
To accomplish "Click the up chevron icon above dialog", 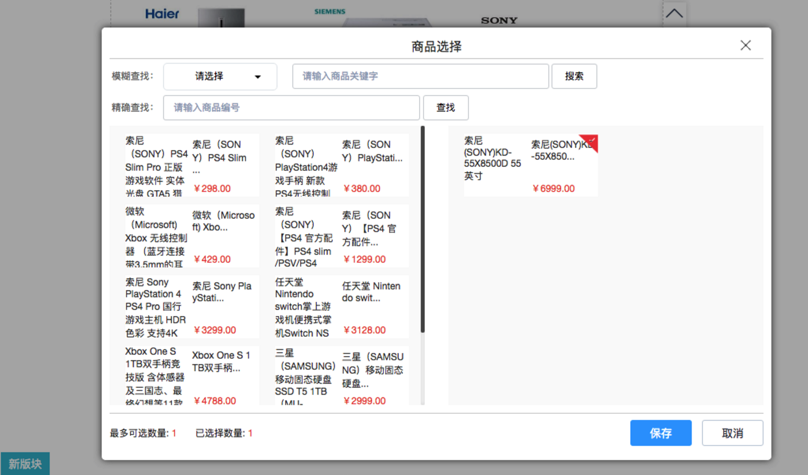I will [675, 14].
